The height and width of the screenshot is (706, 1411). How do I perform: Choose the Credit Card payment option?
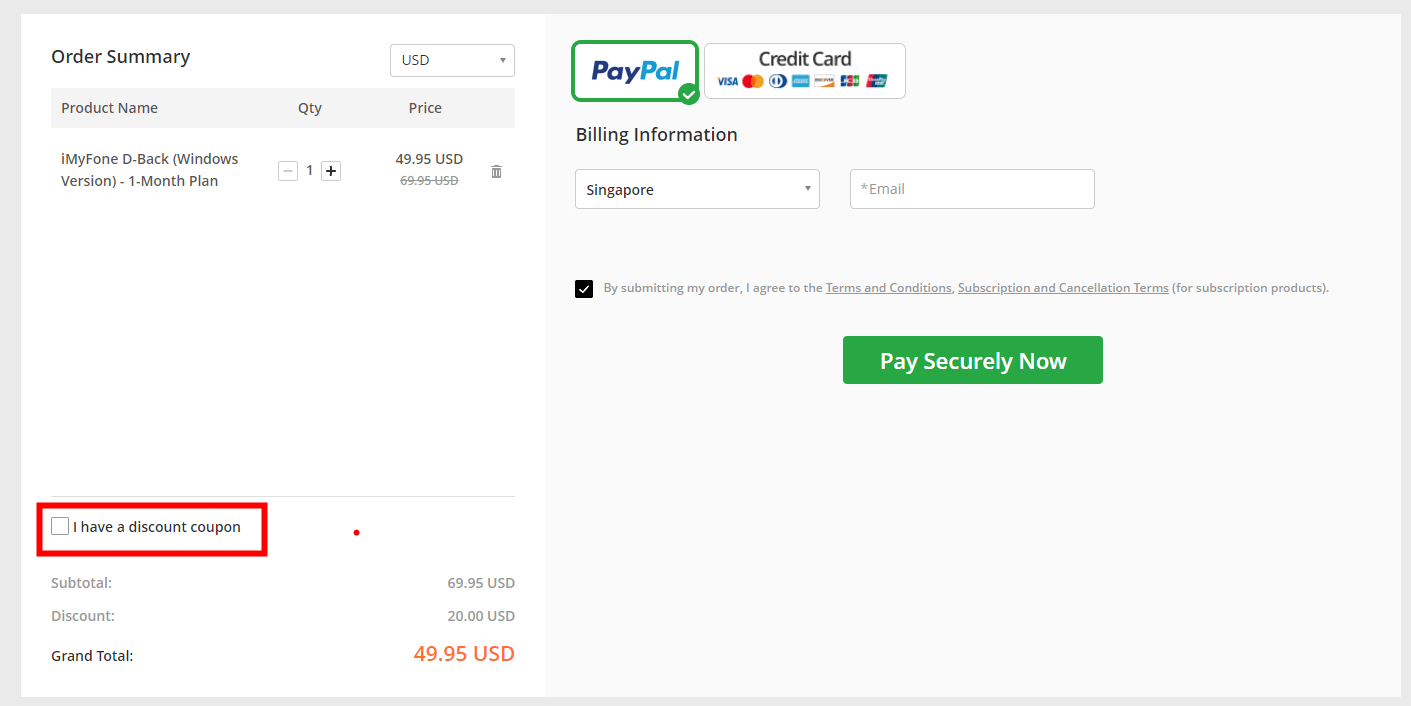(x=805, y=71)
